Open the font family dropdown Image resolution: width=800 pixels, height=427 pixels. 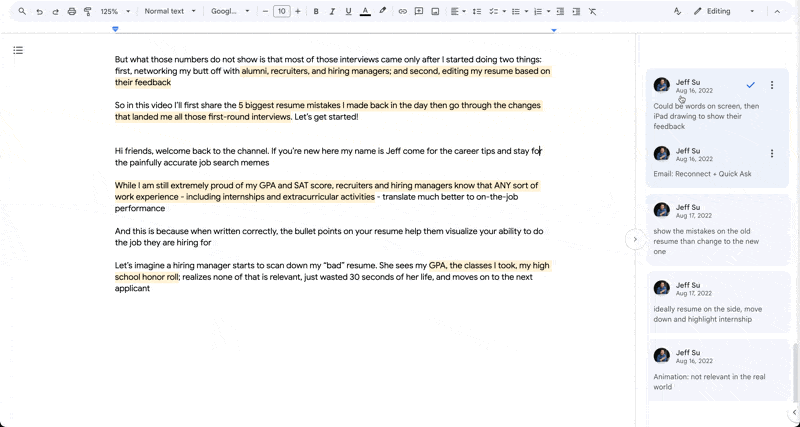(x=230, y=11)
